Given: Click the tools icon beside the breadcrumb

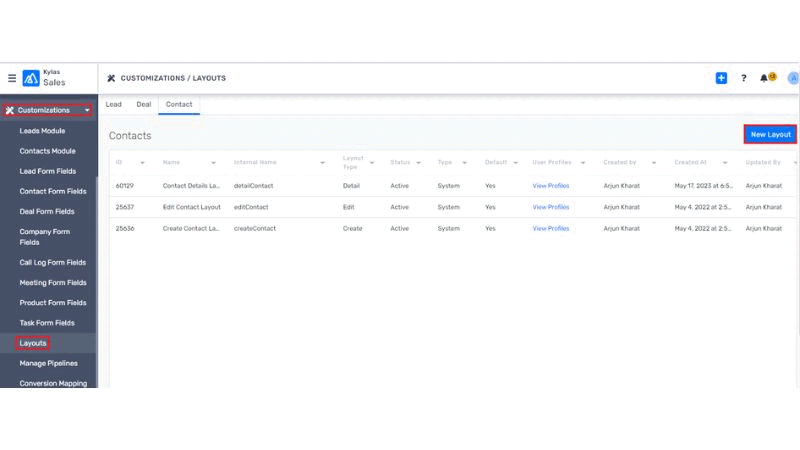Looking at the screenshot, I should [x=111, y=78].
